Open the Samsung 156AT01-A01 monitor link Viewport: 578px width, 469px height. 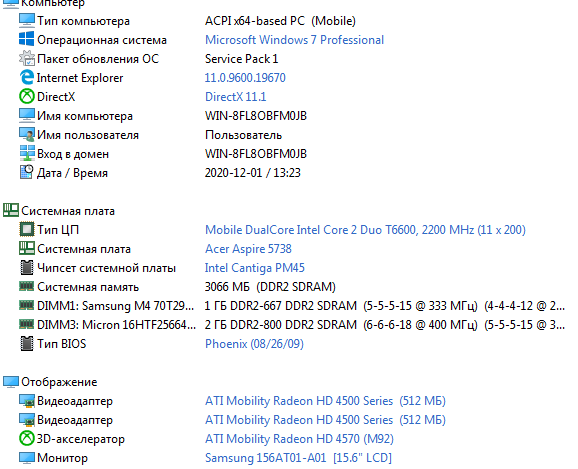coord(298,458)
